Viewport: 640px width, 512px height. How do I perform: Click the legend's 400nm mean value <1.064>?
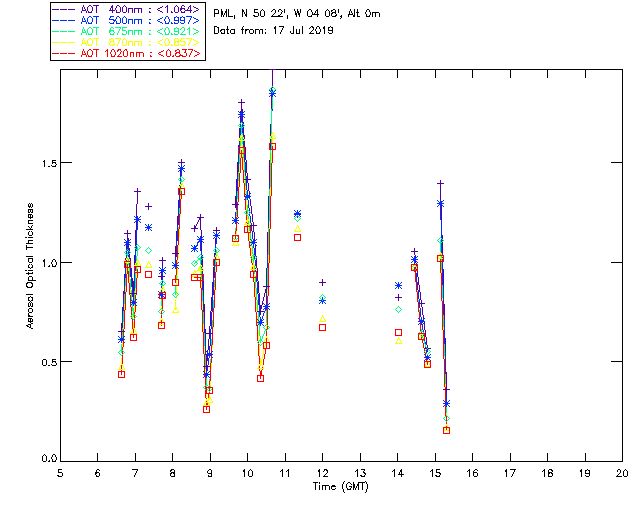[178, 9]
